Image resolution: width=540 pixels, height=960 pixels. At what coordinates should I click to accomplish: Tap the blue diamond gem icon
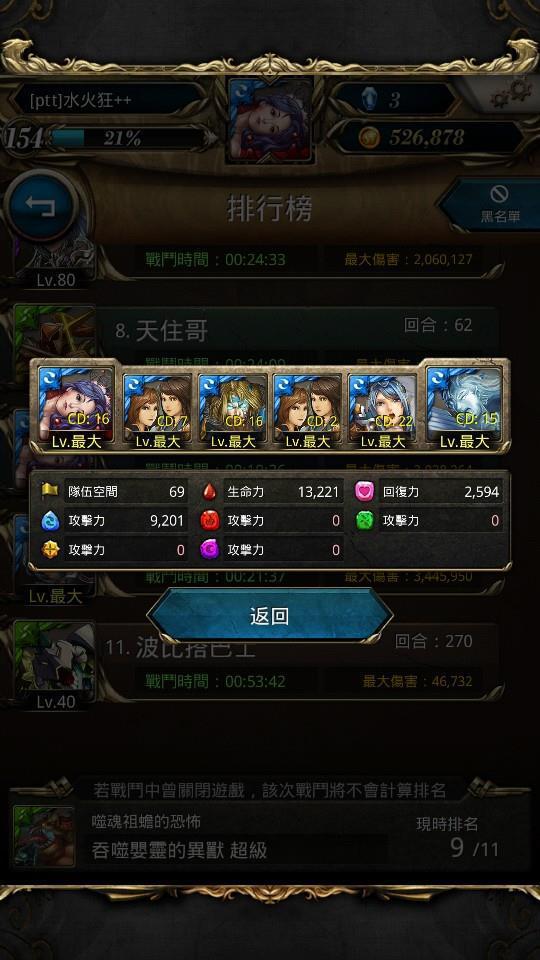point(369,99)
